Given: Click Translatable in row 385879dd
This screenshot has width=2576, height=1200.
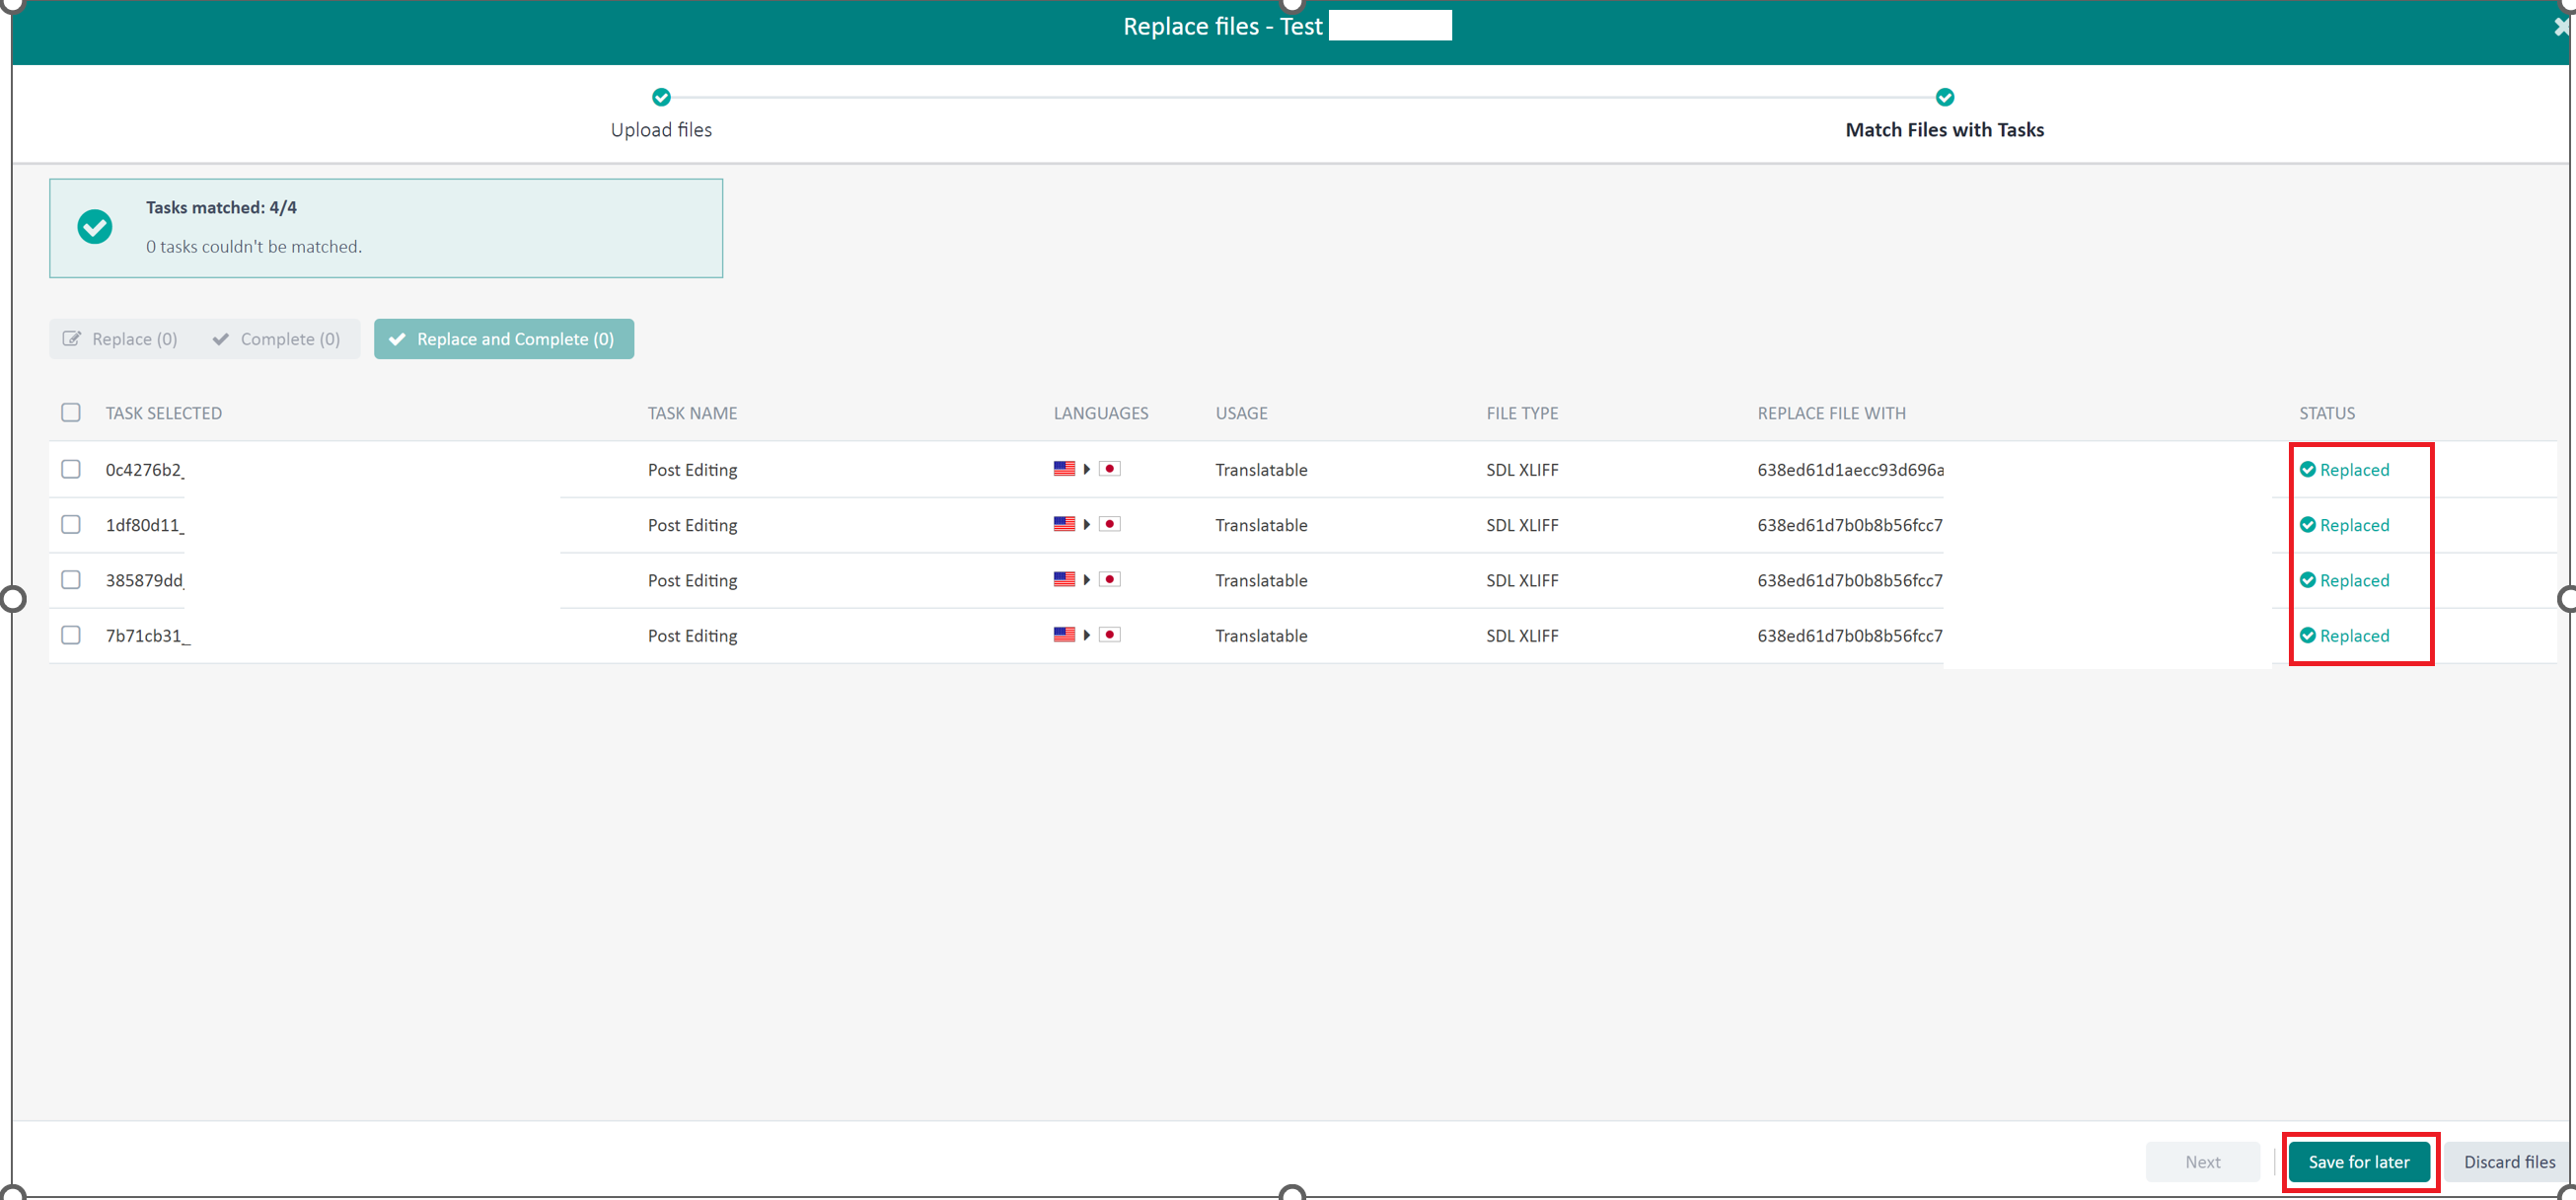Looking at the screenshot, I should (x=1261, y=580).
